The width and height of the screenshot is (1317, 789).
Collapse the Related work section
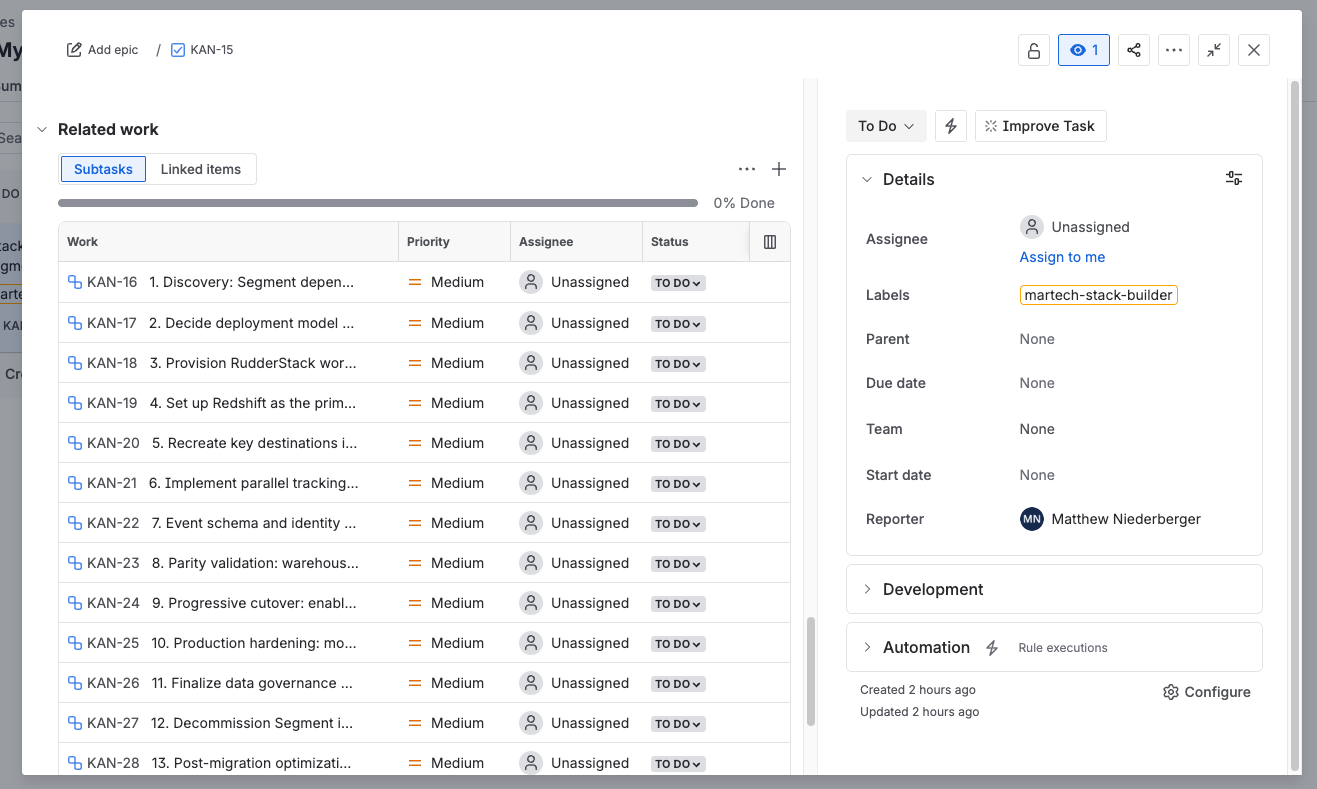click(42, 130)
